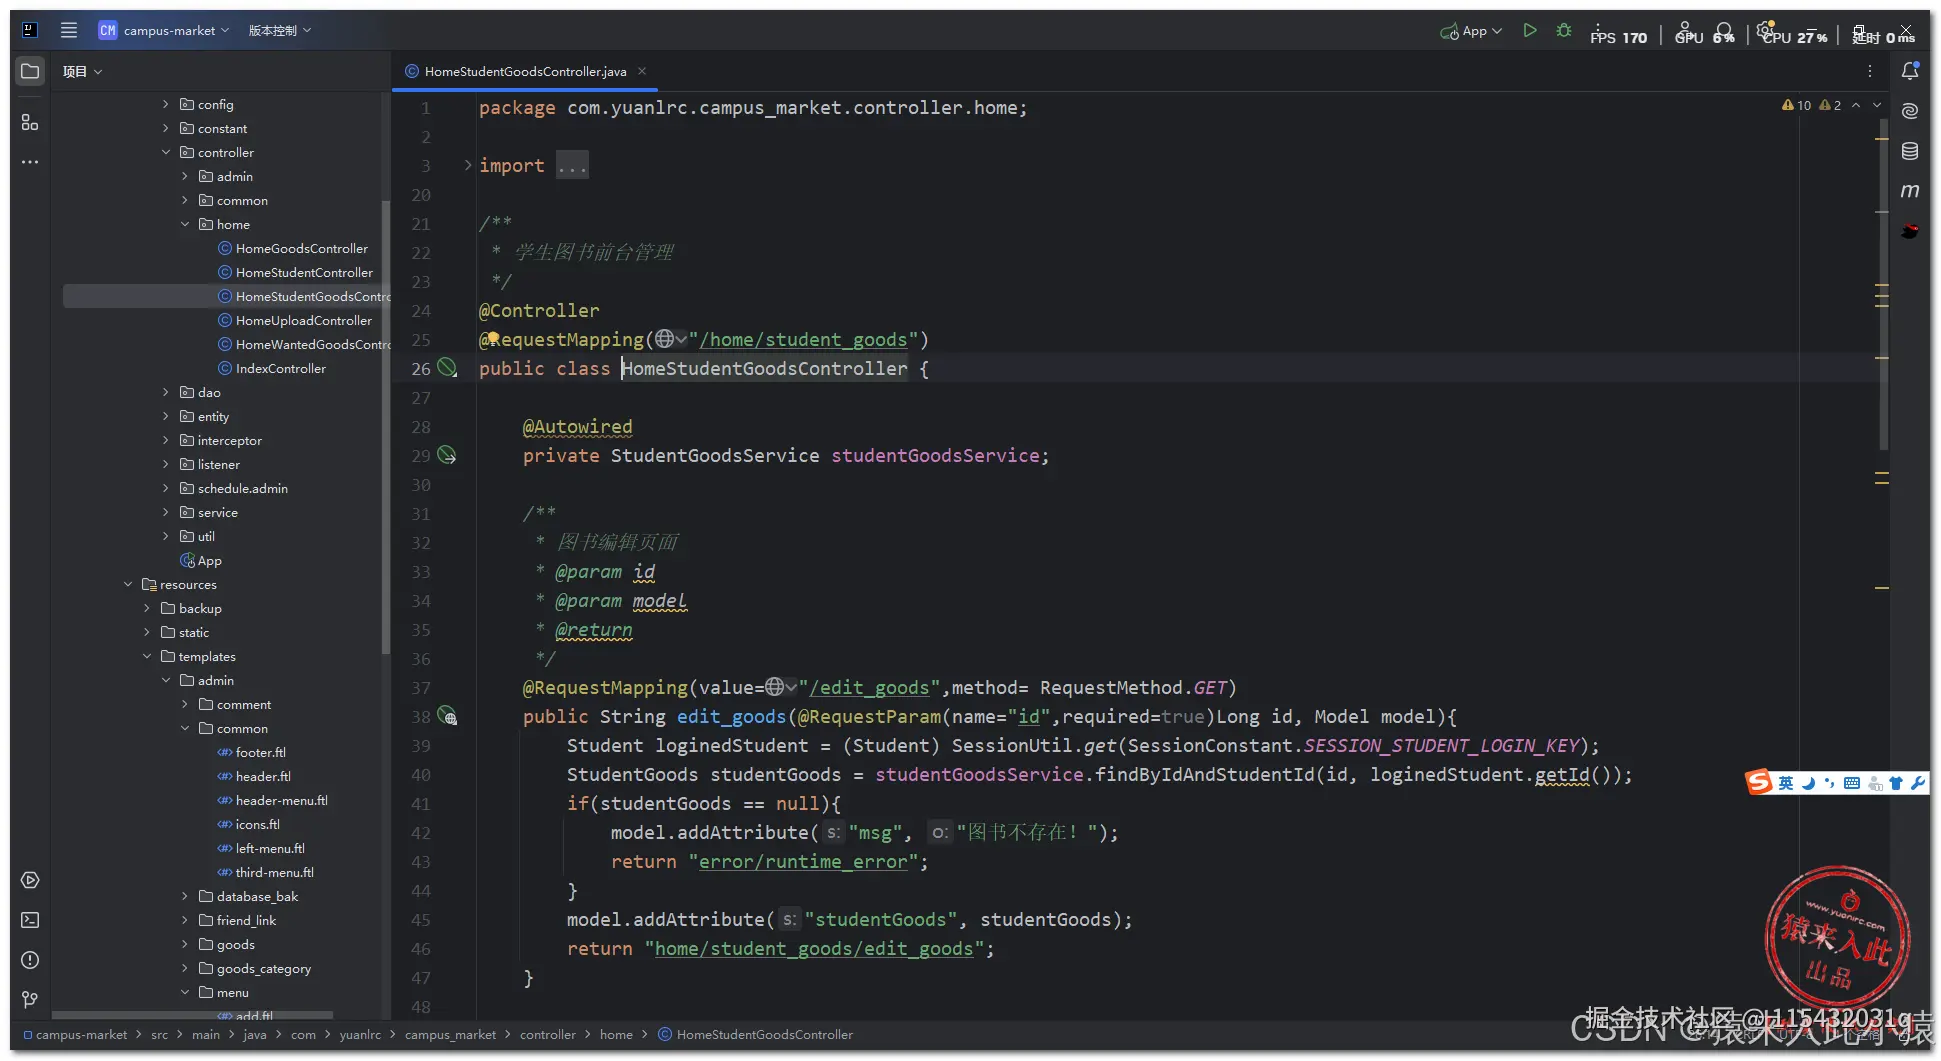
Task: Open HomeStudentController in the project tree
Action: 304,272
